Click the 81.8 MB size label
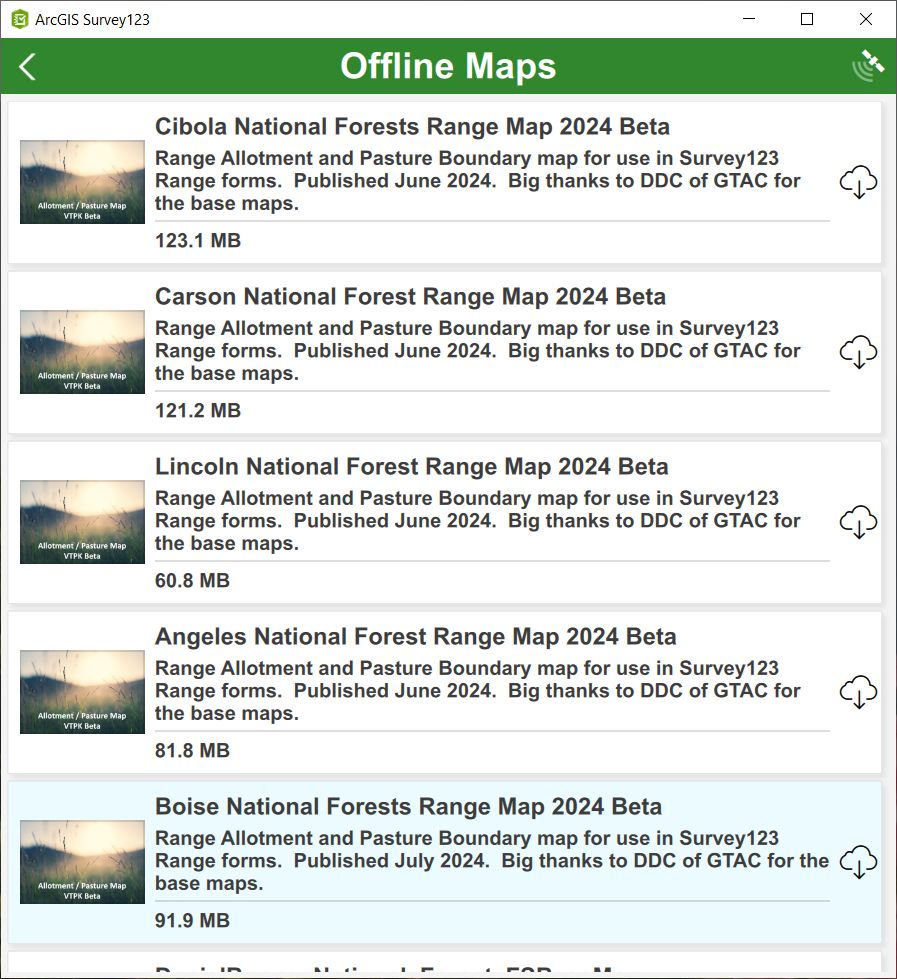897x979 pixels. pos(192,750)
